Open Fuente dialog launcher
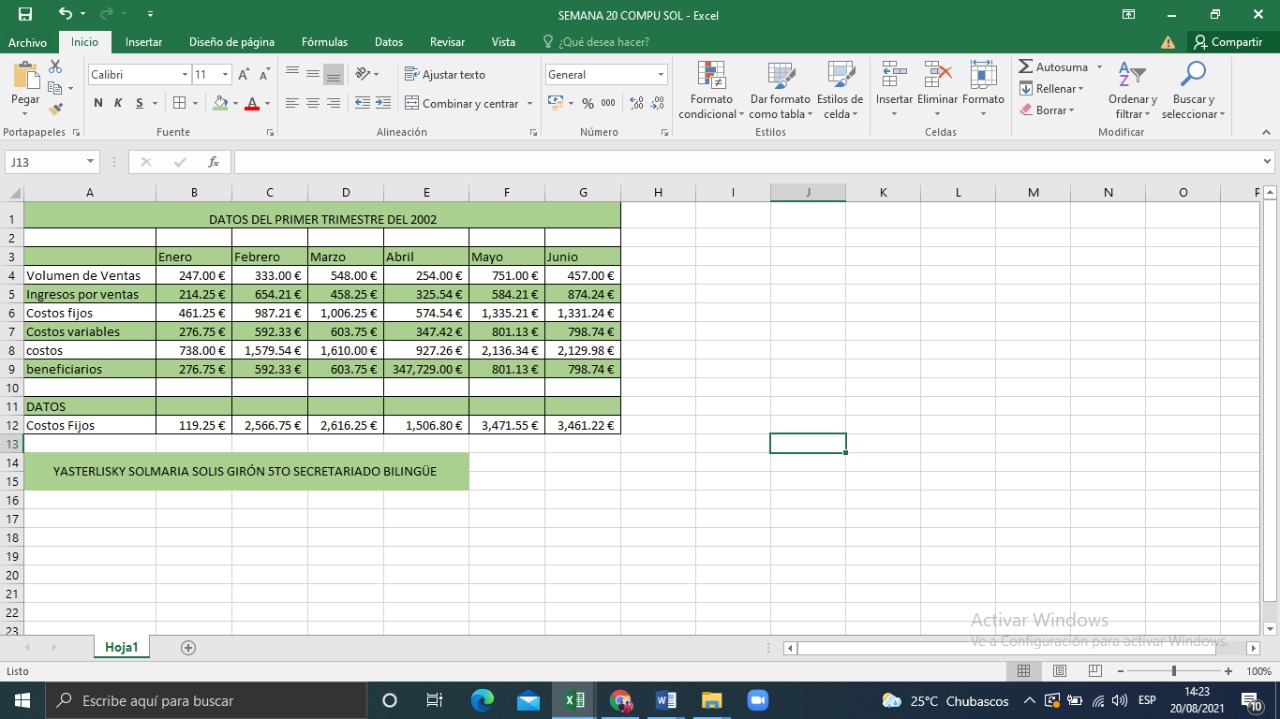The height and width of the screenshot is (719, 1280). [x=270, y=132]
